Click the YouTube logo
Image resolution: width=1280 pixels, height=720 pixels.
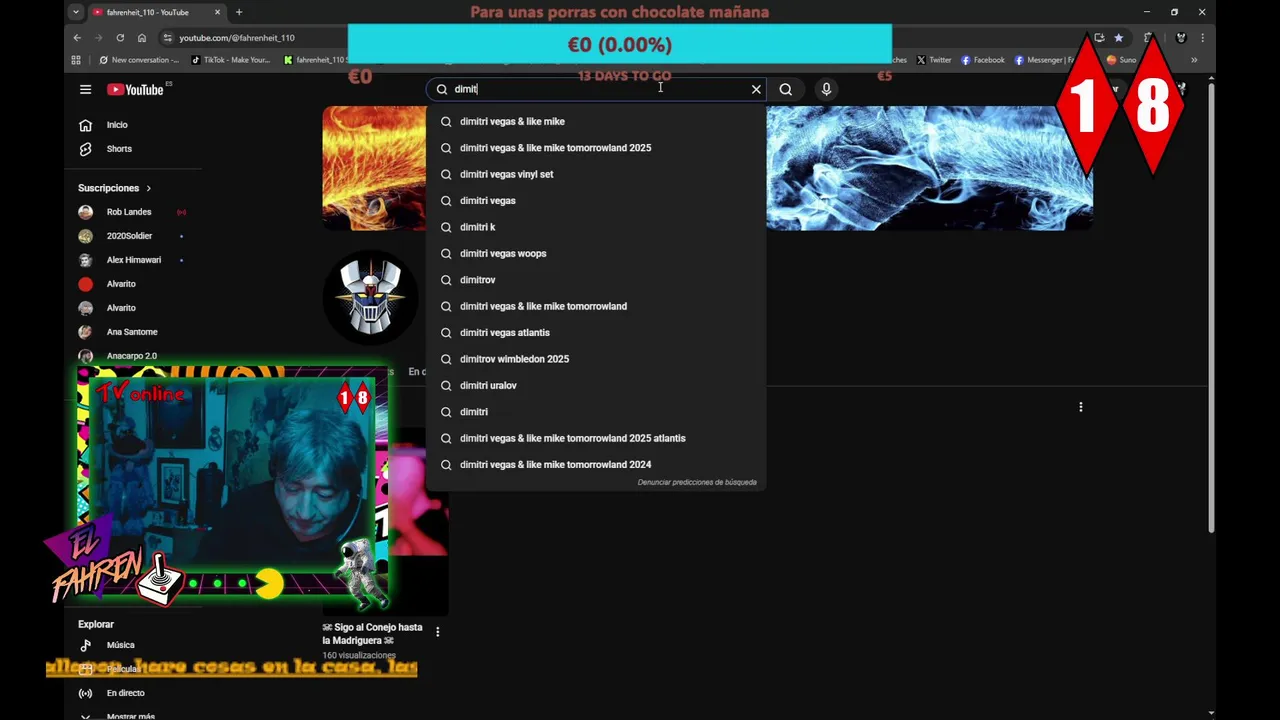coord(136,89)
